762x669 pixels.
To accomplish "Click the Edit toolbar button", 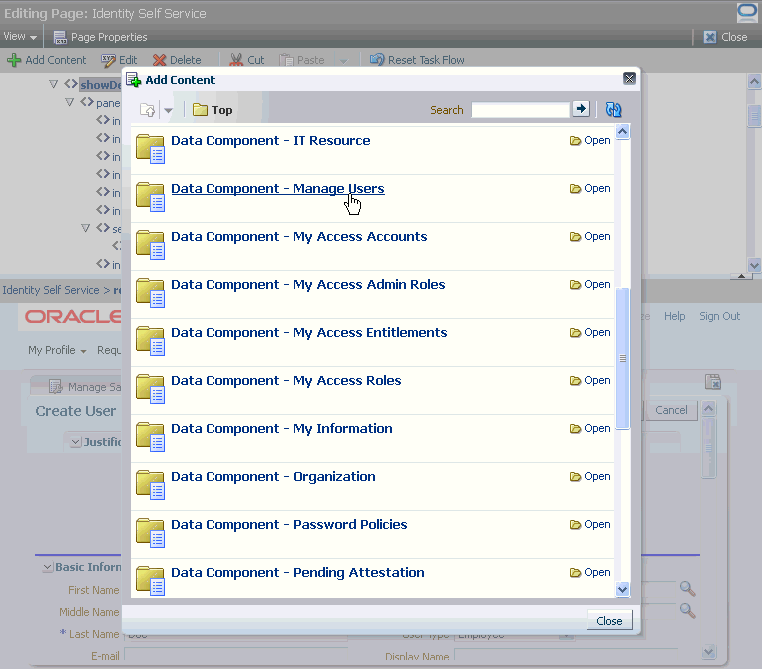I will (x=120, y=60).
